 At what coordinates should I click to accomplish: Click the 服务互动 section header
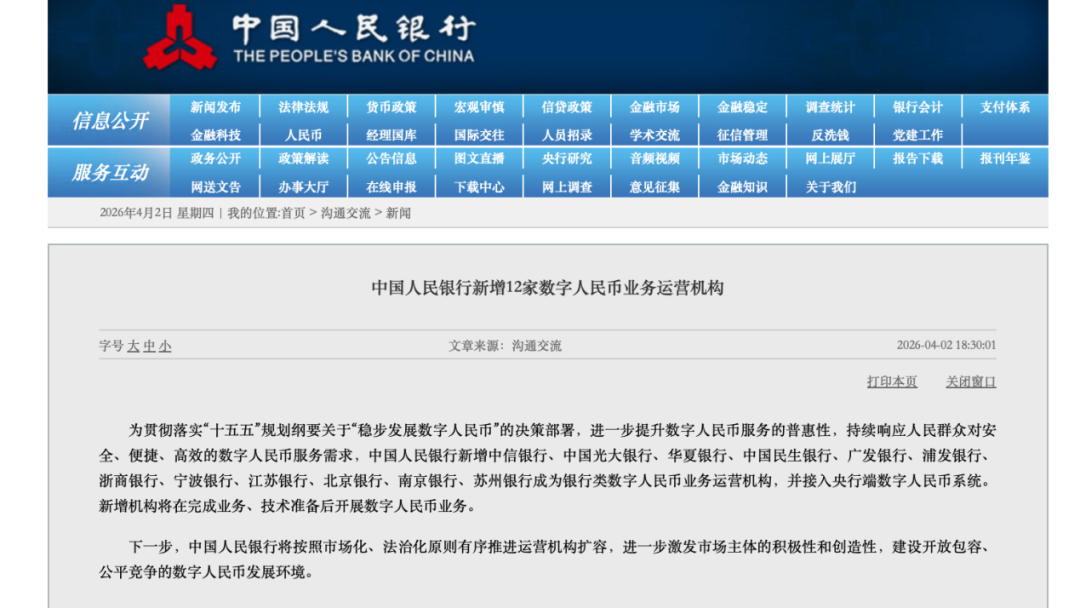point(110,172)
